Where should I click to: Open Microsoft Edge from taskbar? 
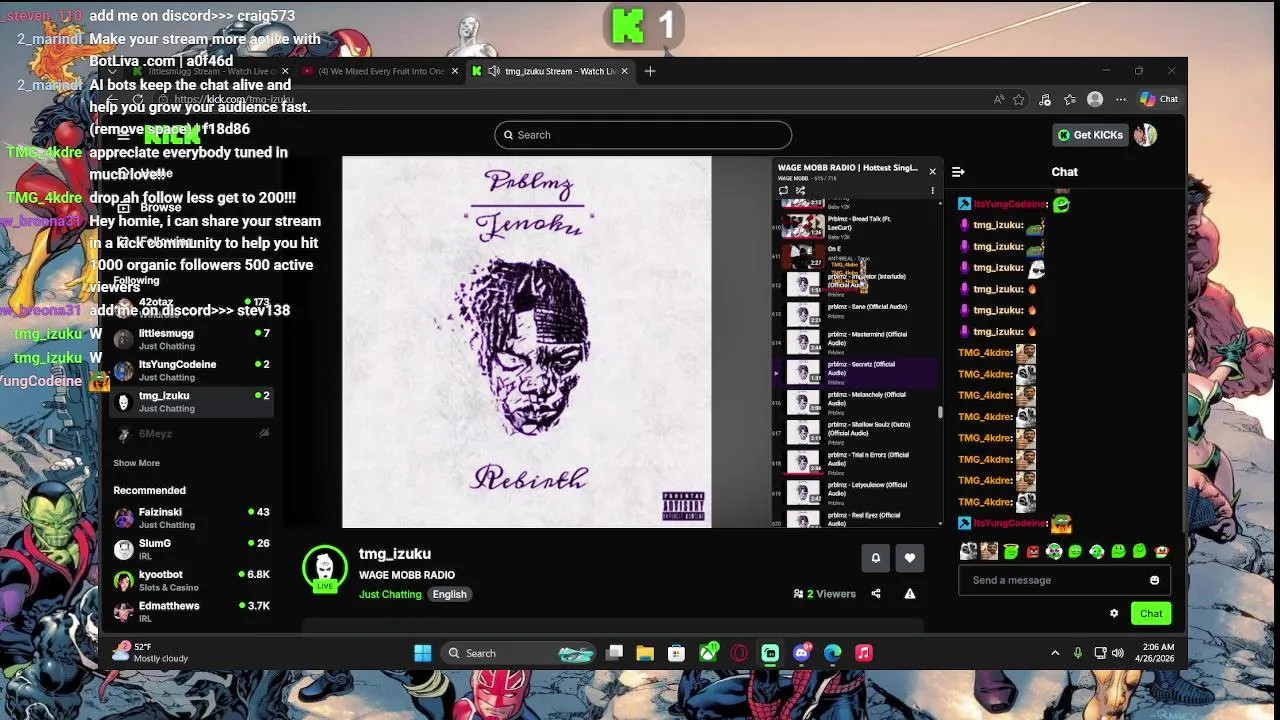(833, 653)
